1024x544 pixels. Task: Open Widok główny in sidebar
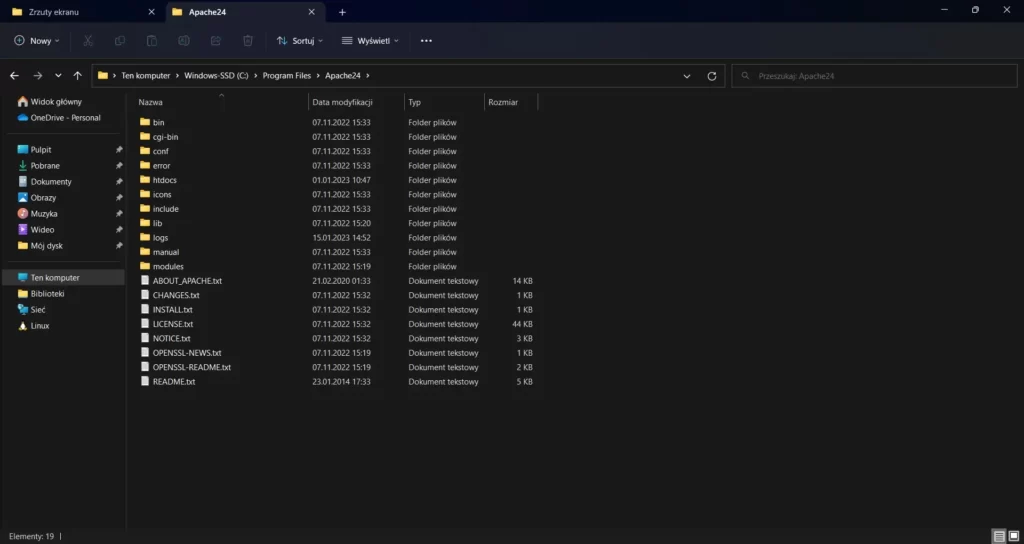[x=50, y=102]
